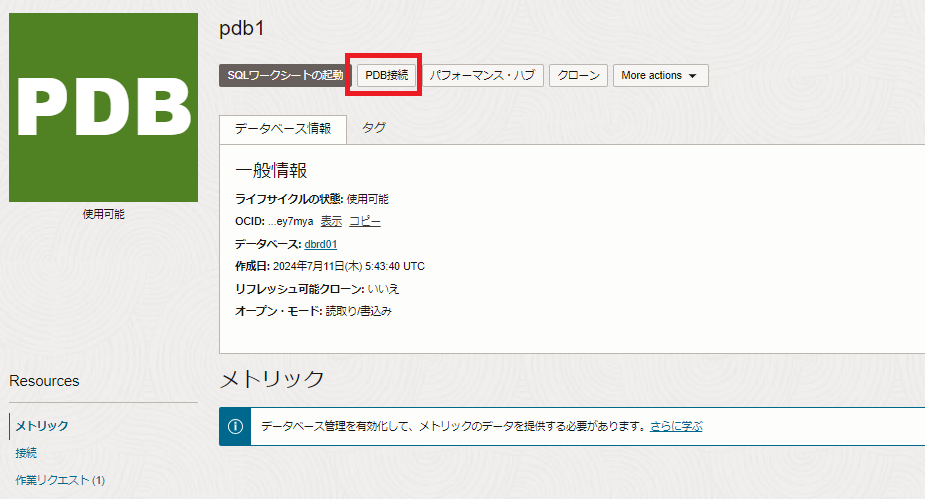Click the blue info icon in metrics banner
925x499 pixels.
pos(235,426)
